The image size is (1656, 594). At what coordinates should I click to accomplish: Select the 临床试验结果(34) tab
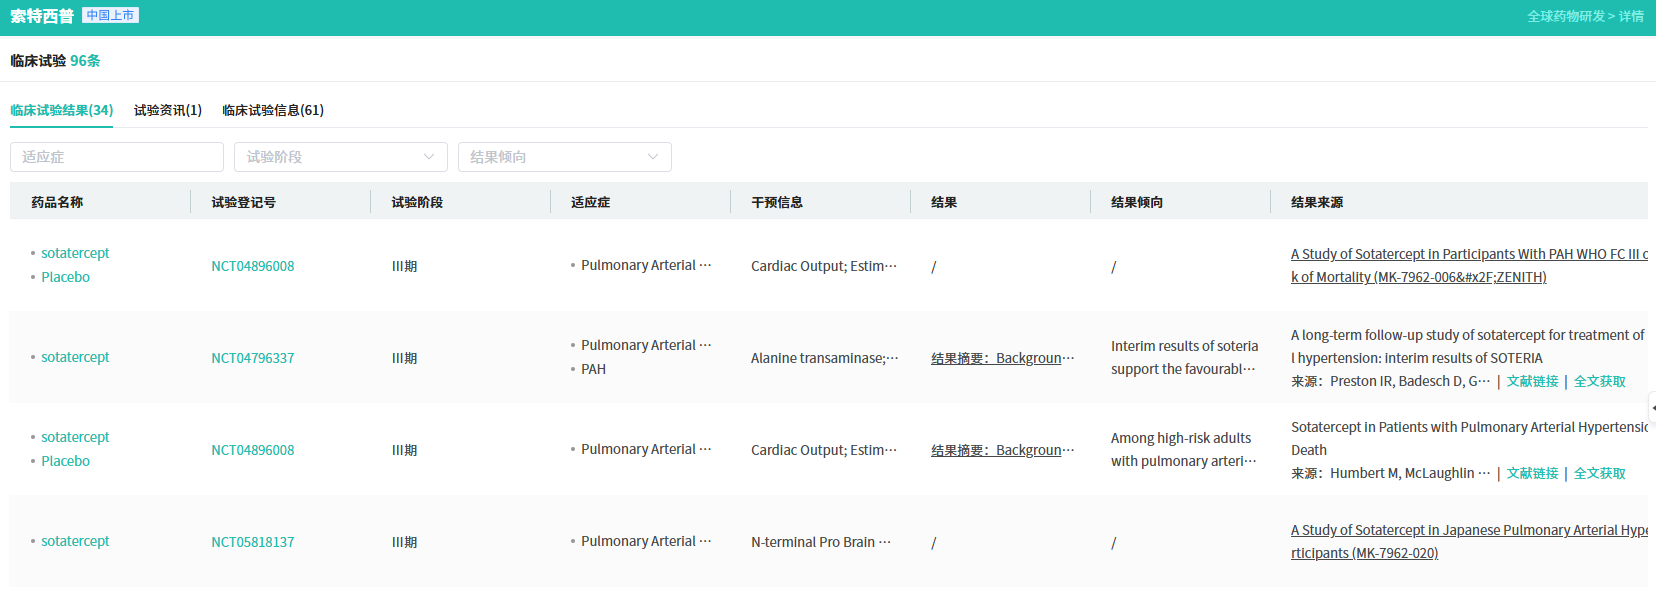point(62,110)
